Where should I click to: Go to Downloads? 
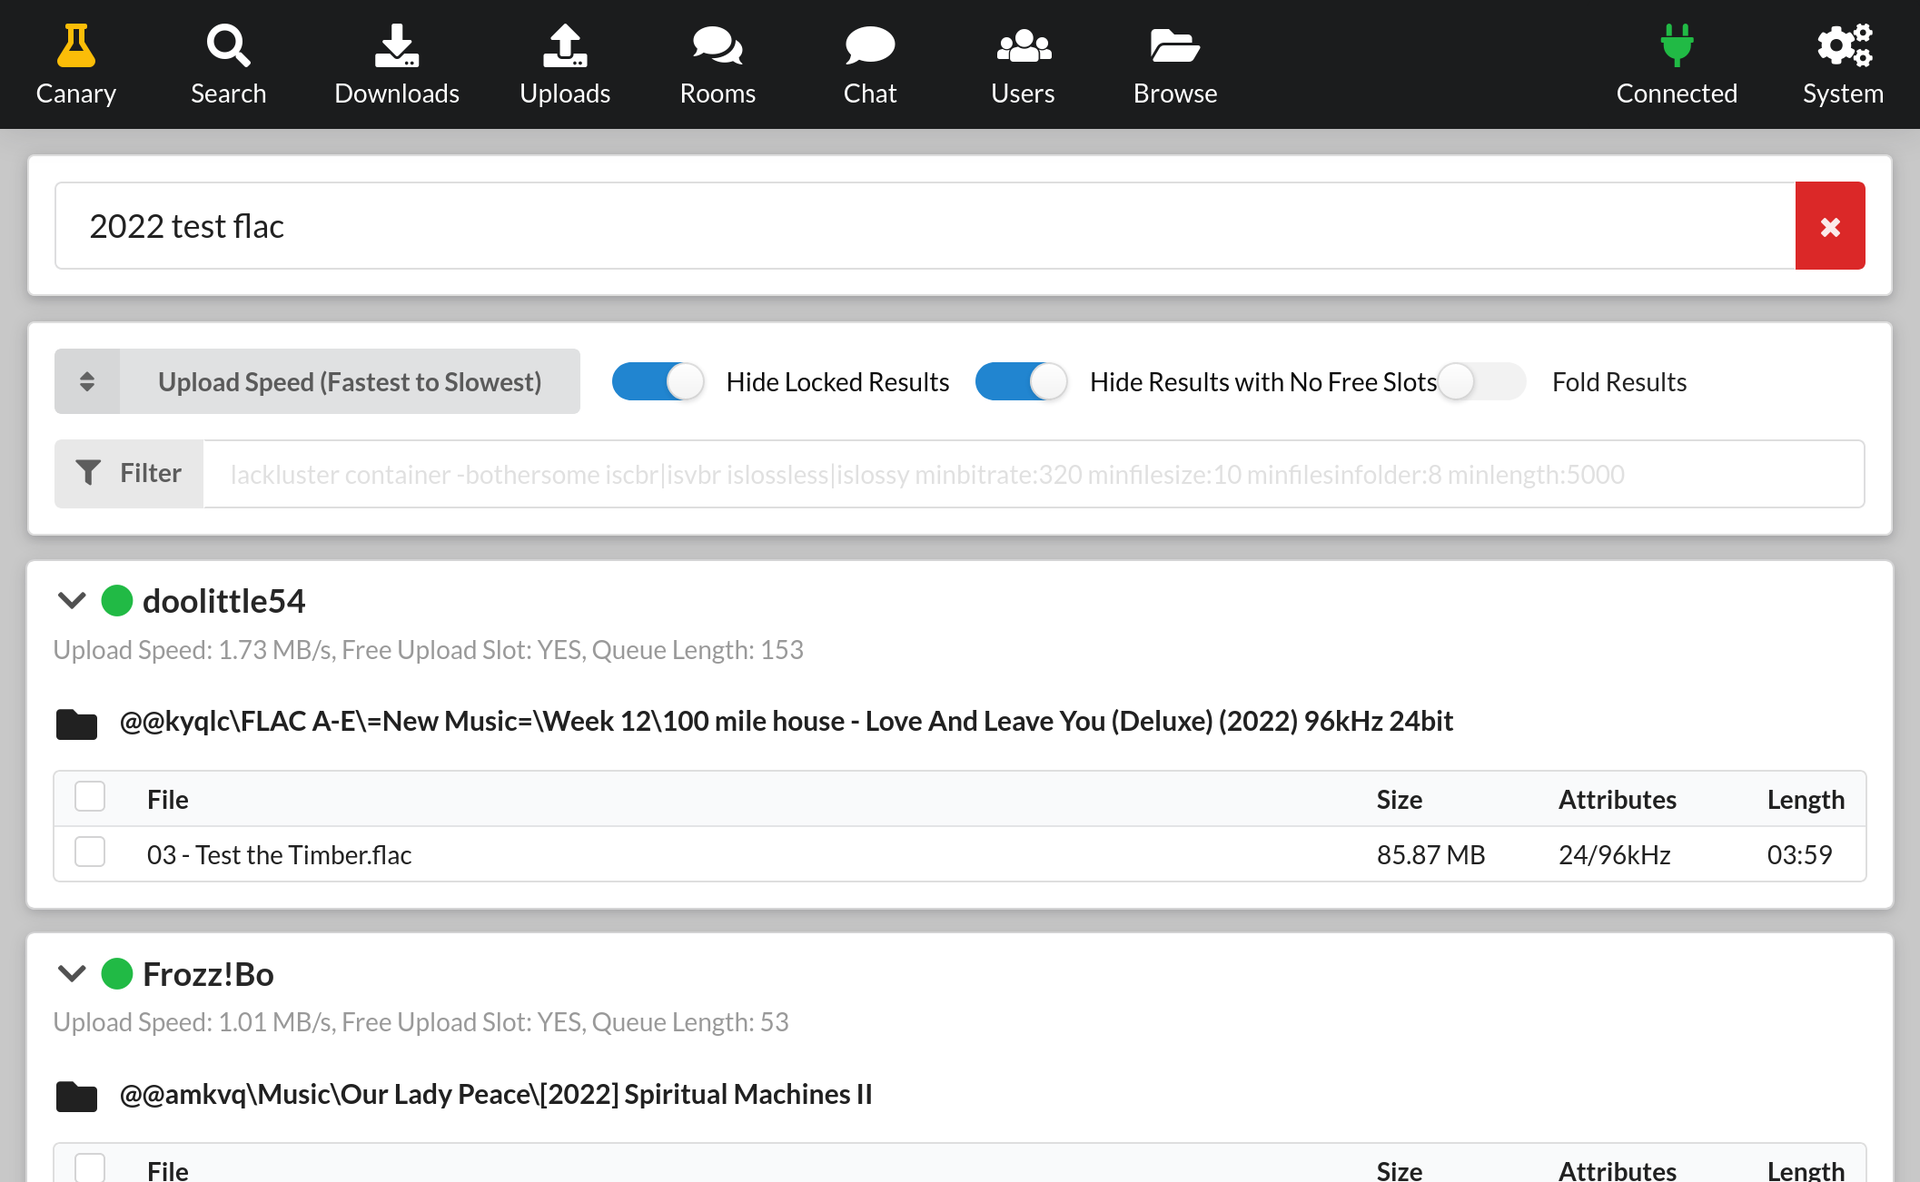click(x=397, y=65)
